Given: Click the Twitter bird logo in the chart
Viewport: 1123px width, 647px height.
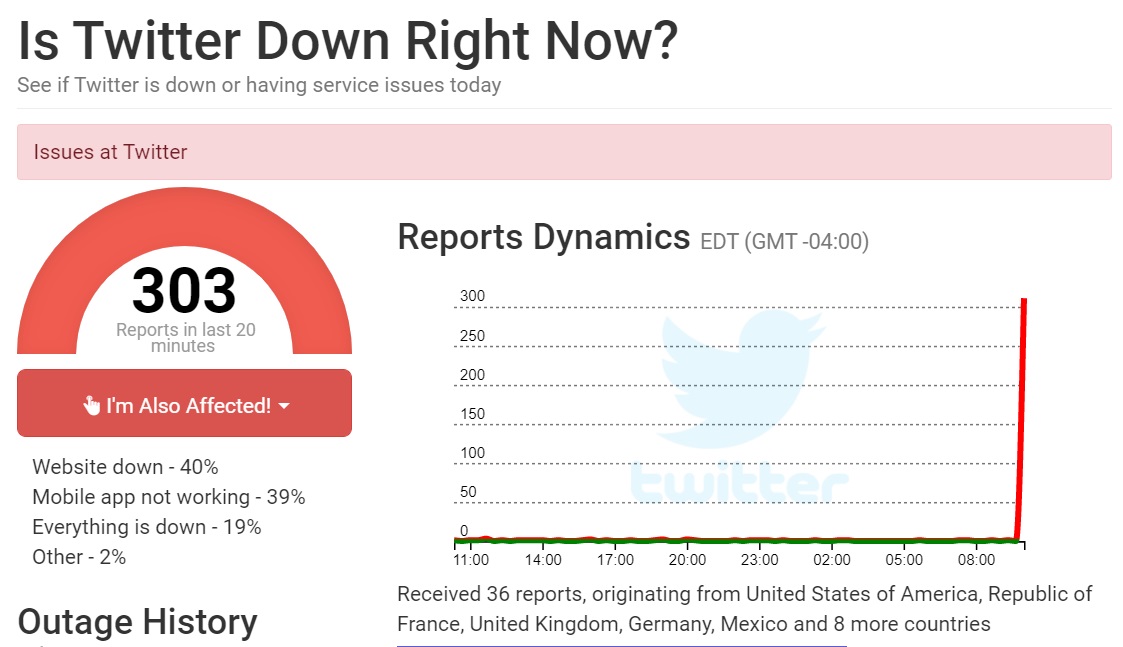Looking at the screenshot, I should click(x=740, y=380).
